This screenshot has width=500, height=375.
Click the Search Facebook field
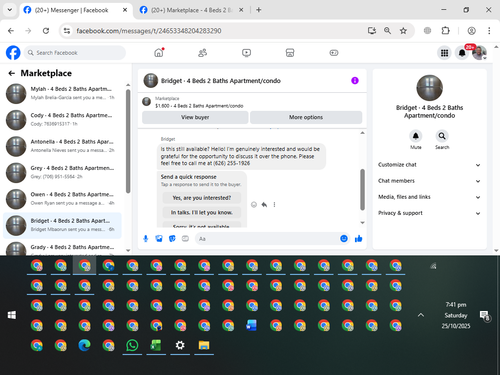(75, 53)
